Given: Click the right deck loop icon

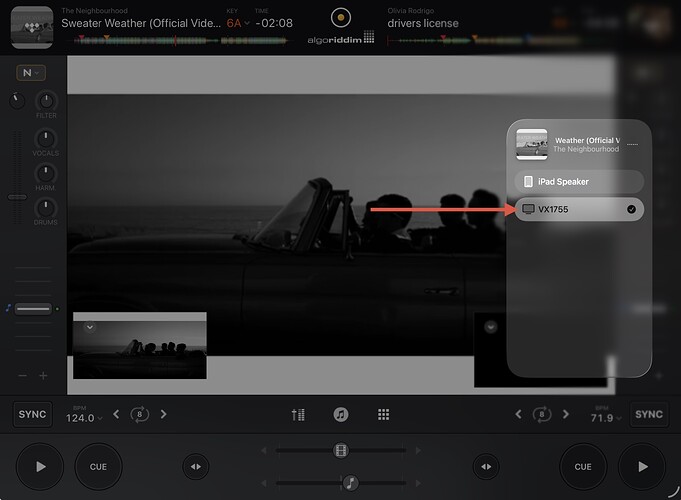Looking at the screenshot, I should point(541,414).
